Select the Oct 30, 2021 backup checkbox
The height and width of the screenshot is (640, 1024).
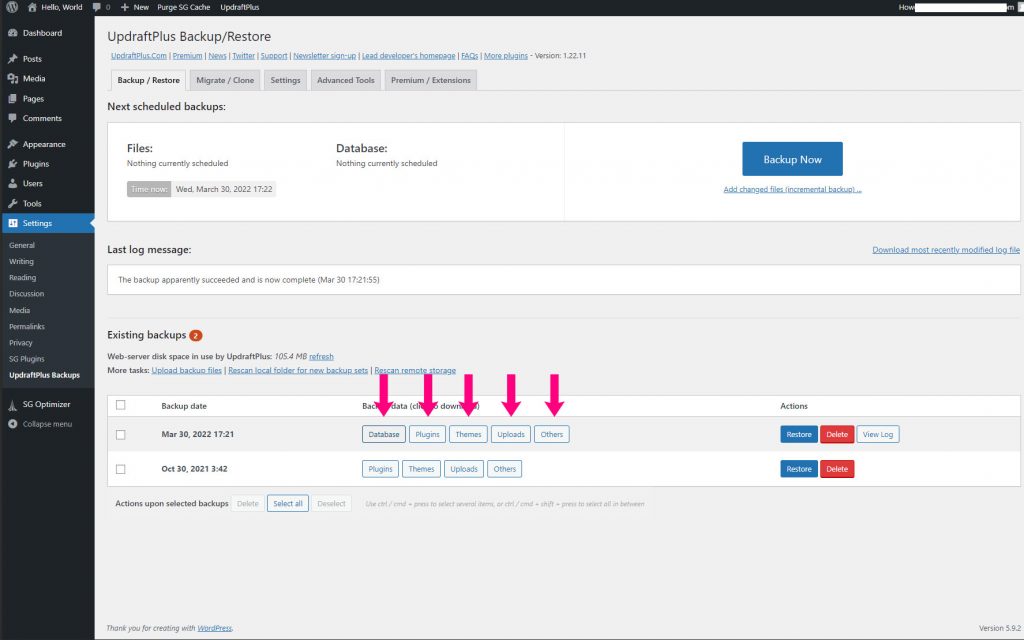[x=120, y=469]
